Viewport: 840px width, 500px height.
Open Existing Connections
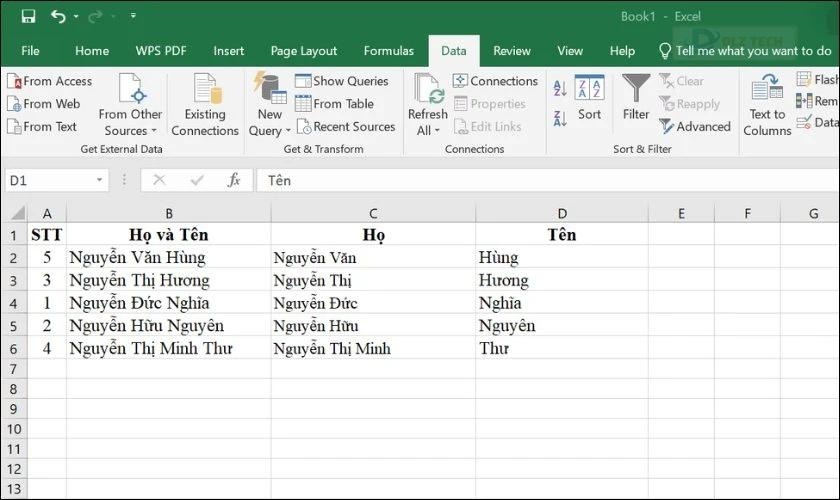coord(205,105)
